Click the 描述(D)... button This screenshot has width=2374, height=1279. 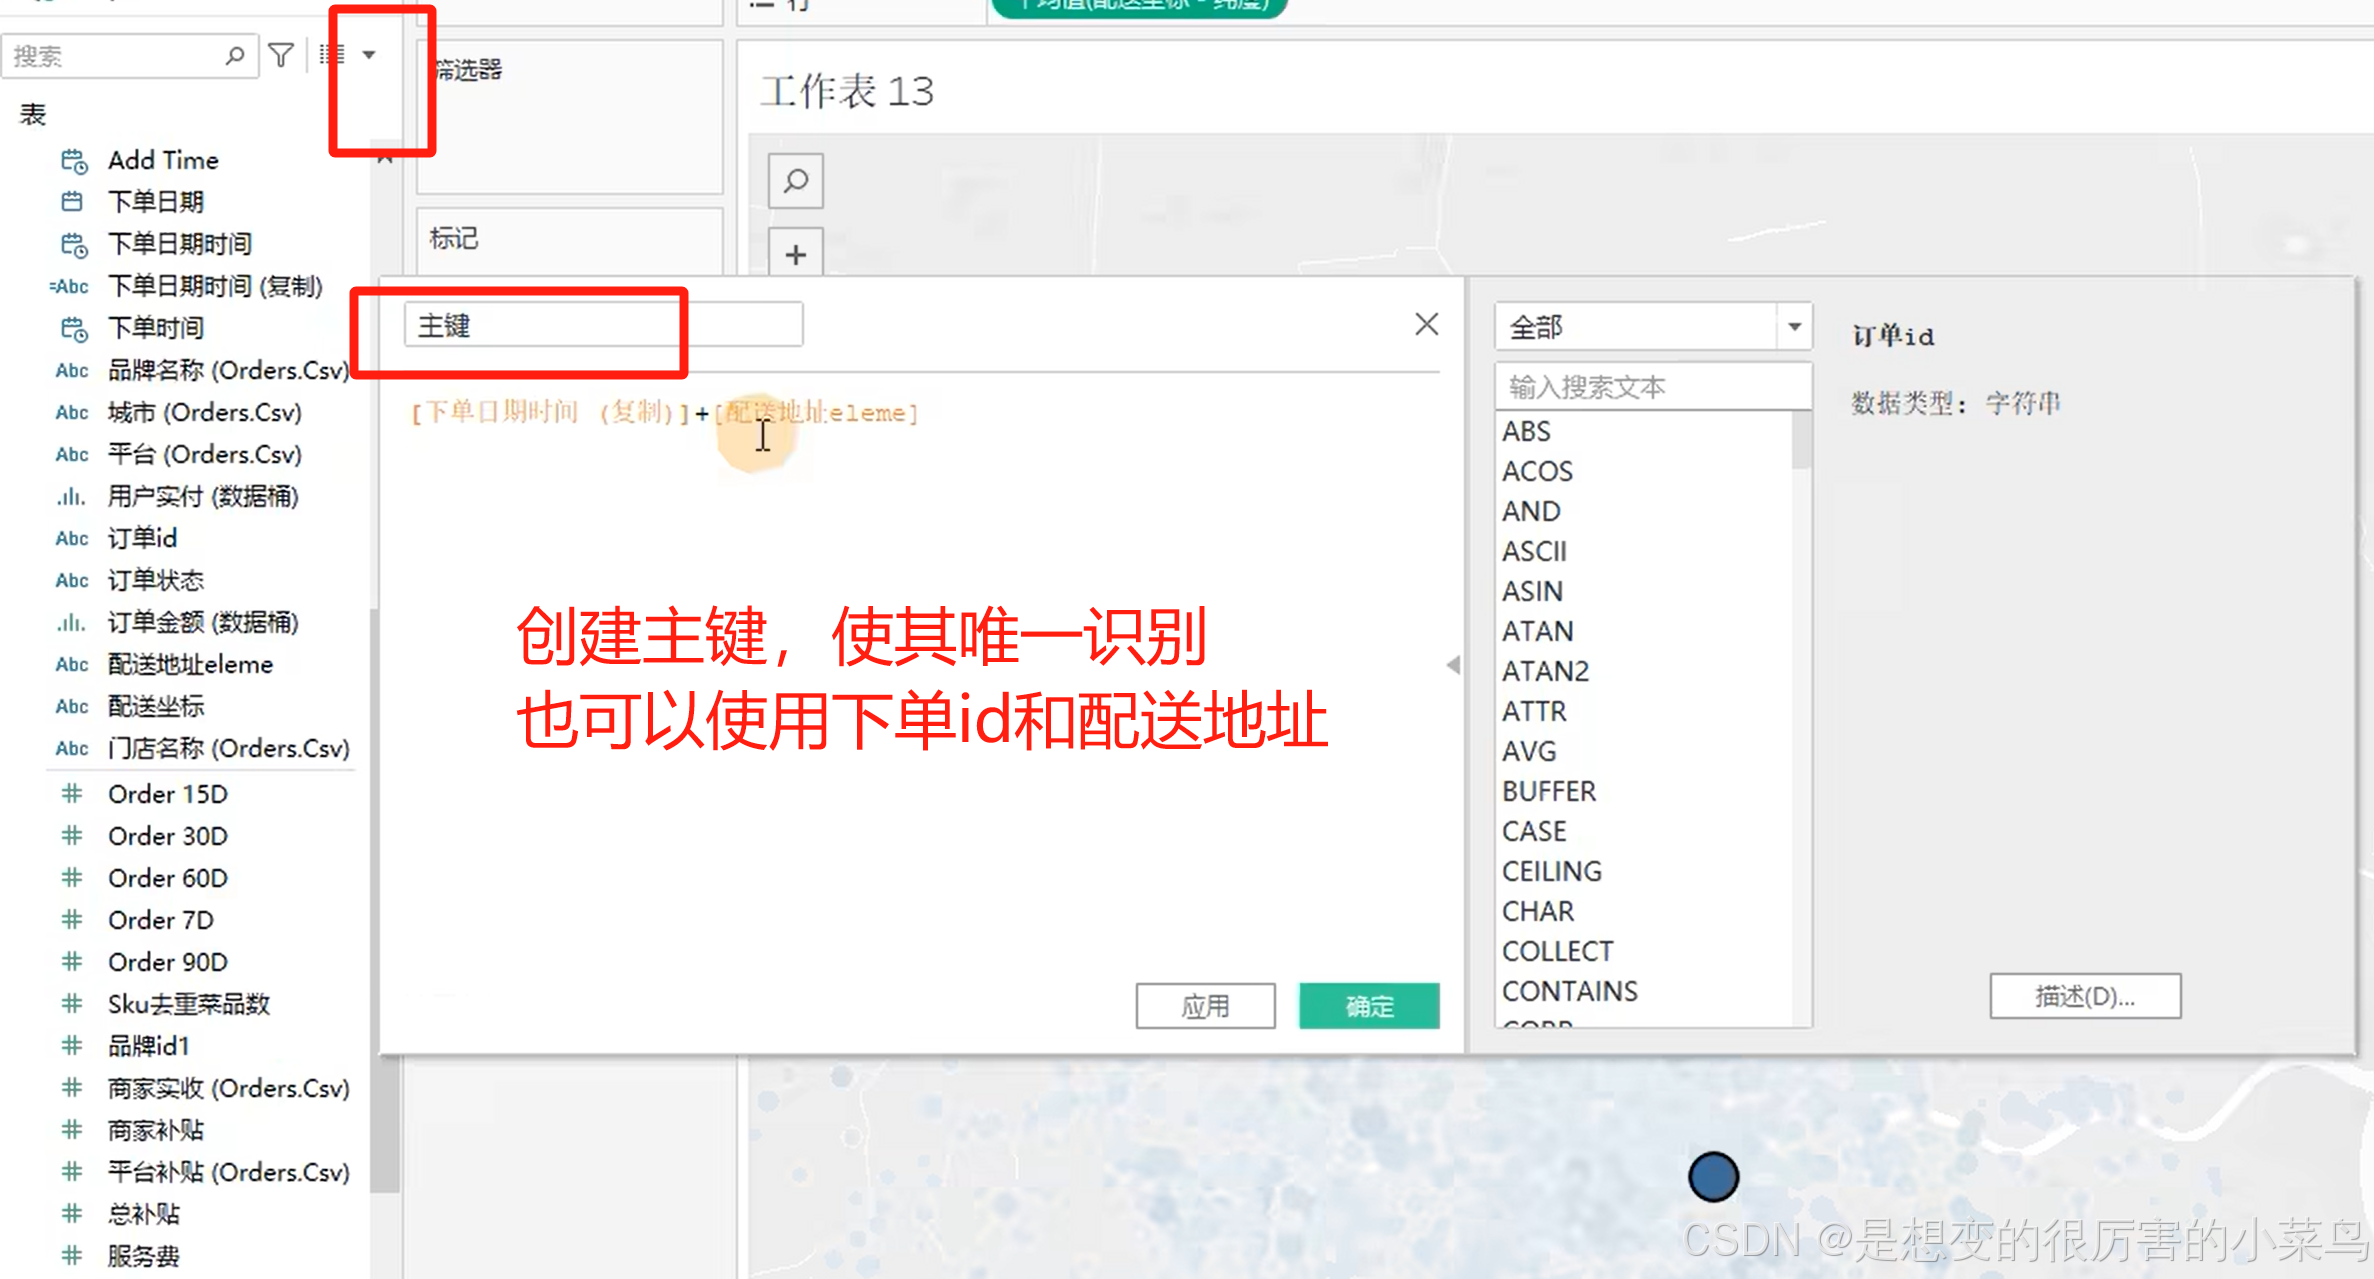pyautogui.click(x=2084, y=996)
